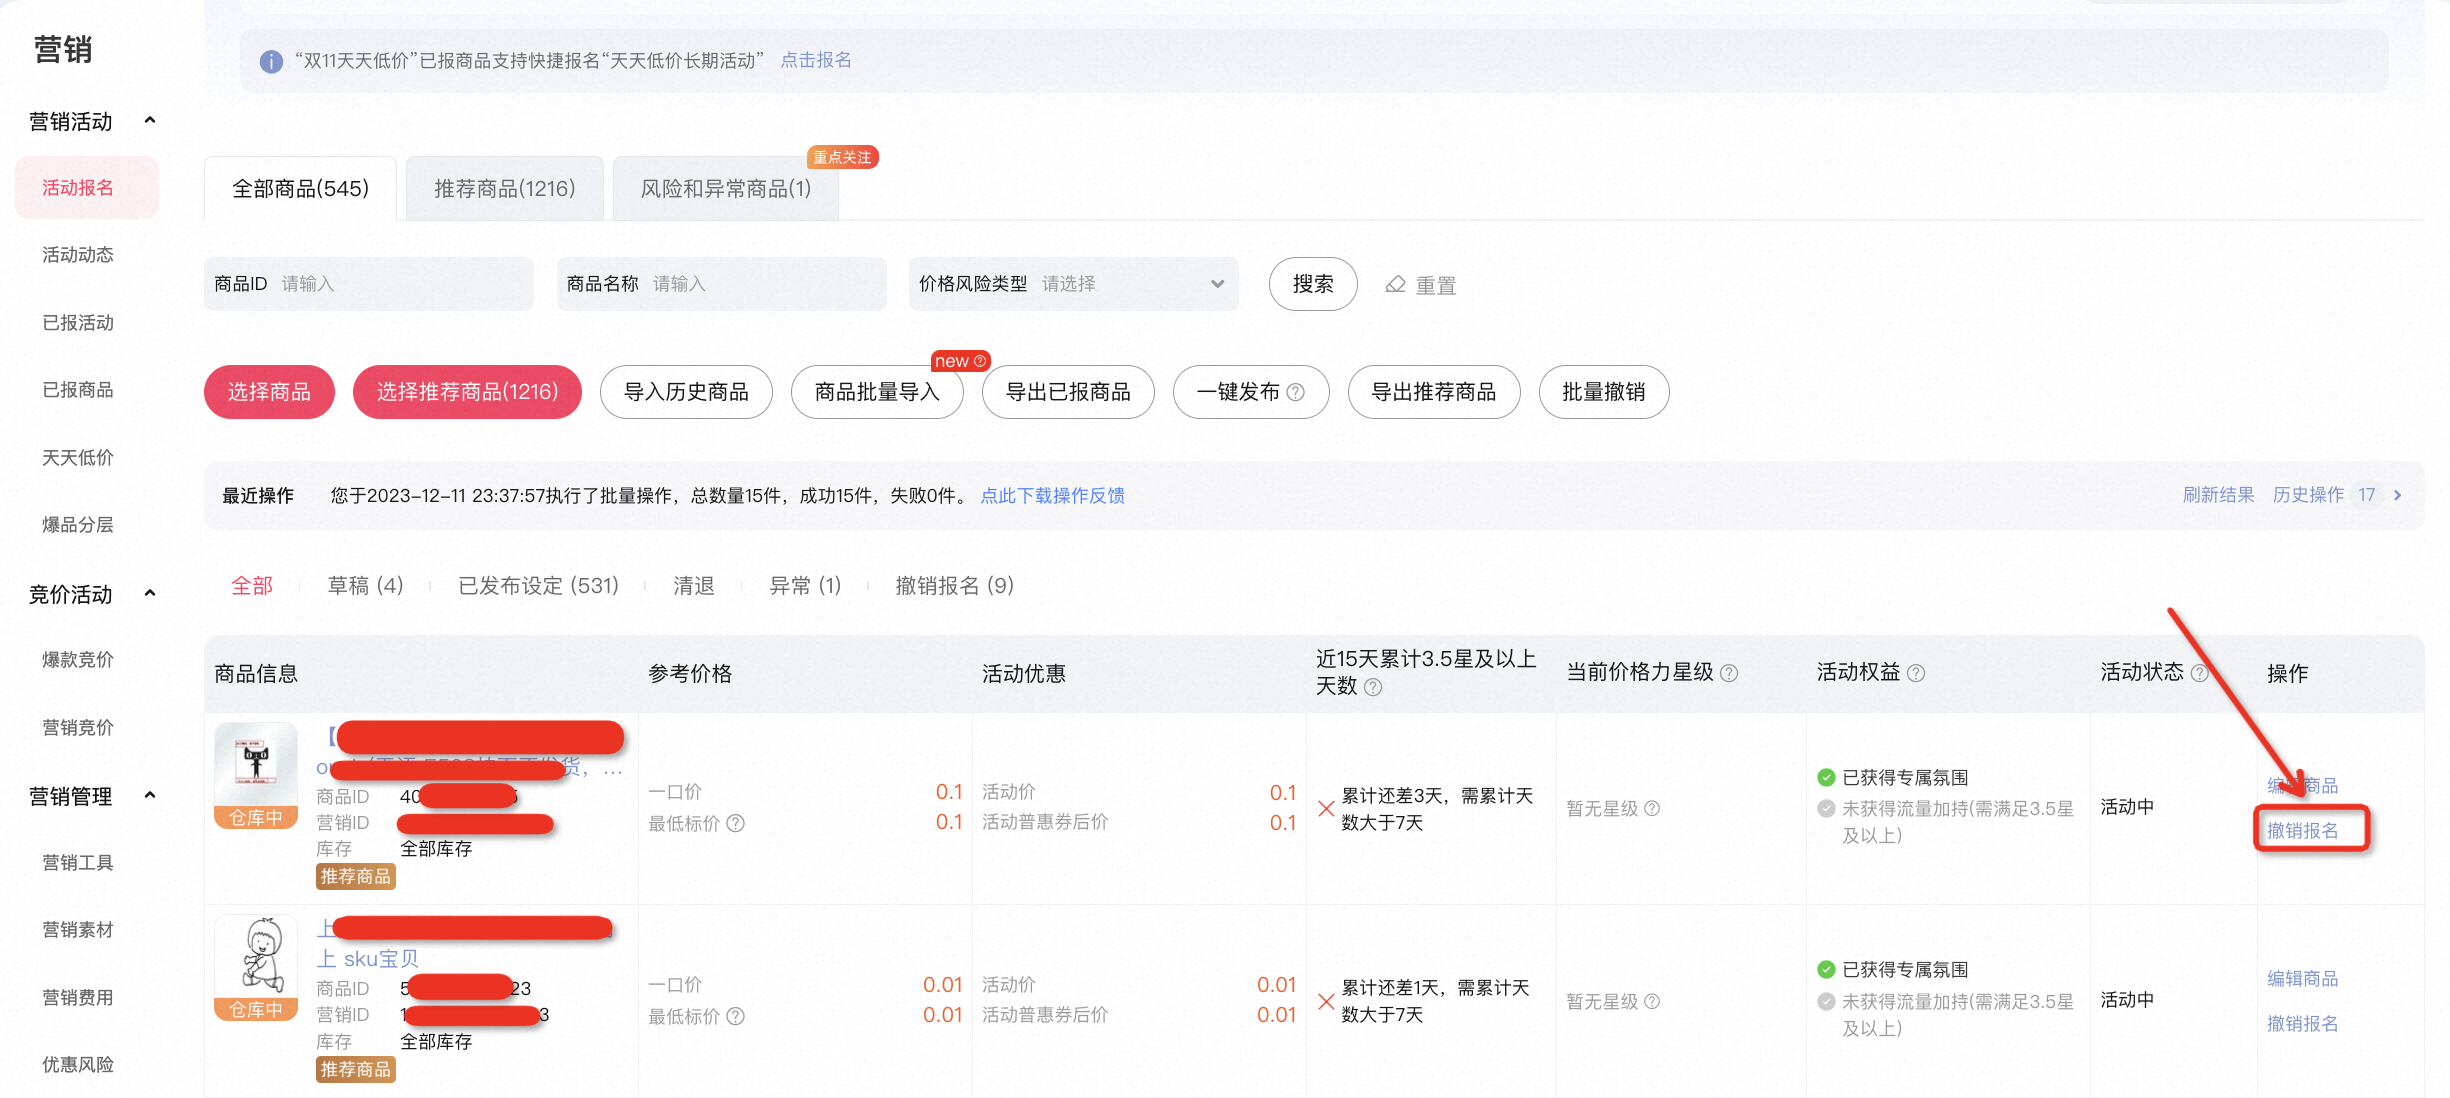Click the red X icon in the 累计还差3天 row
The height and width of the screenshot is (1098, 2450).
[x=1326, y=808]
